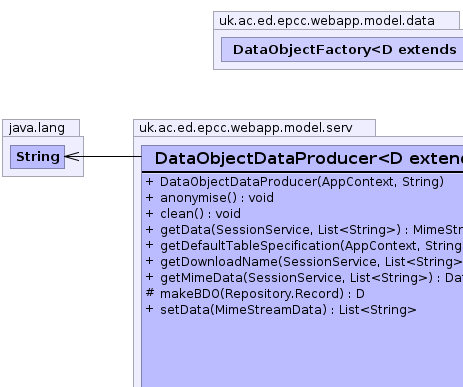The width and height of the screenshot is (463, 387).
Task: Click the DataObjectFactory class box
Action: 342,49
